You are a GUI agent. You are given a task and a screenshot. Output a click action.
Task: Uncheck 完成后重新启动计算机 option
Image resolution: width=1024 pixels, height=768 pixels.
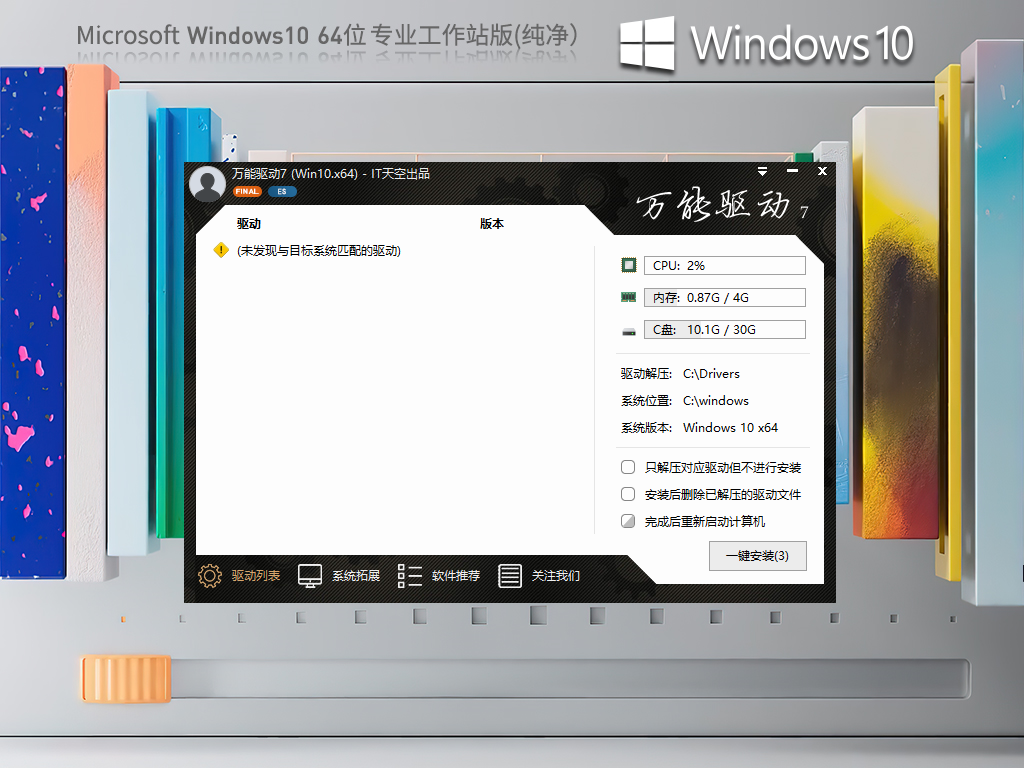[x=628, y=520]
